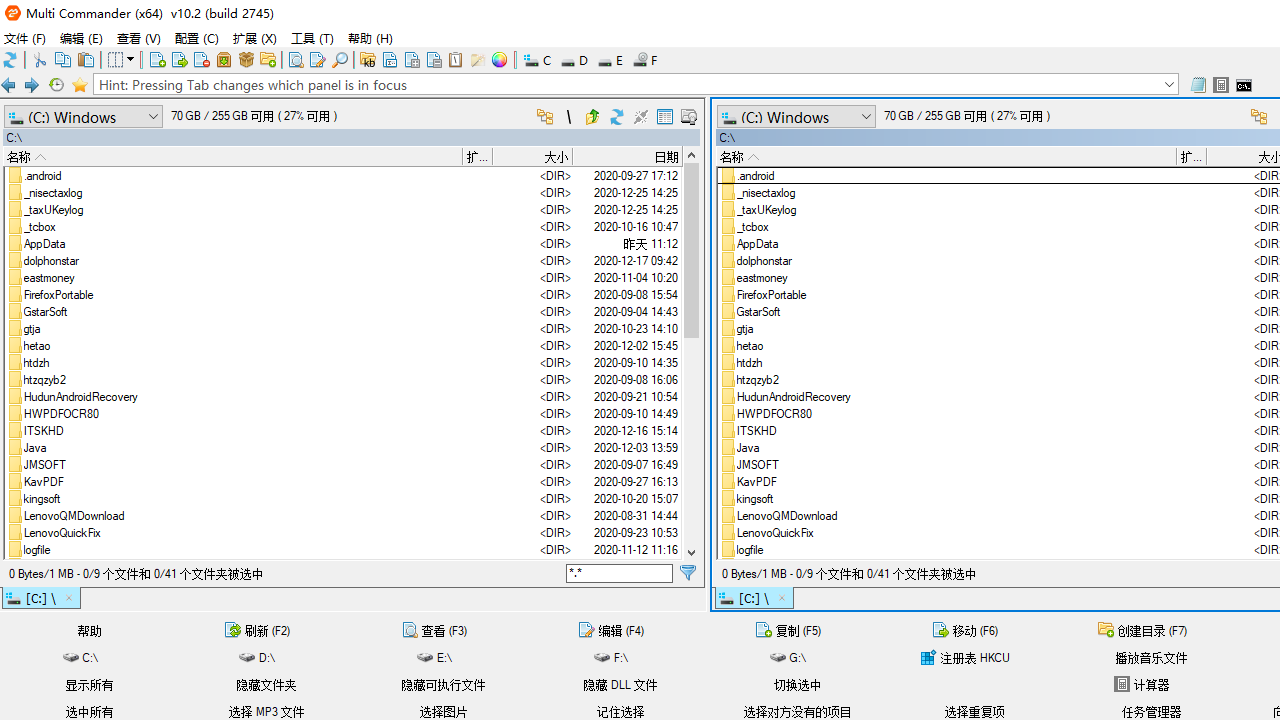Screen dimensions: 1280x720
Task: Open the 工具 (T) menu
Action: pos(311,38)
